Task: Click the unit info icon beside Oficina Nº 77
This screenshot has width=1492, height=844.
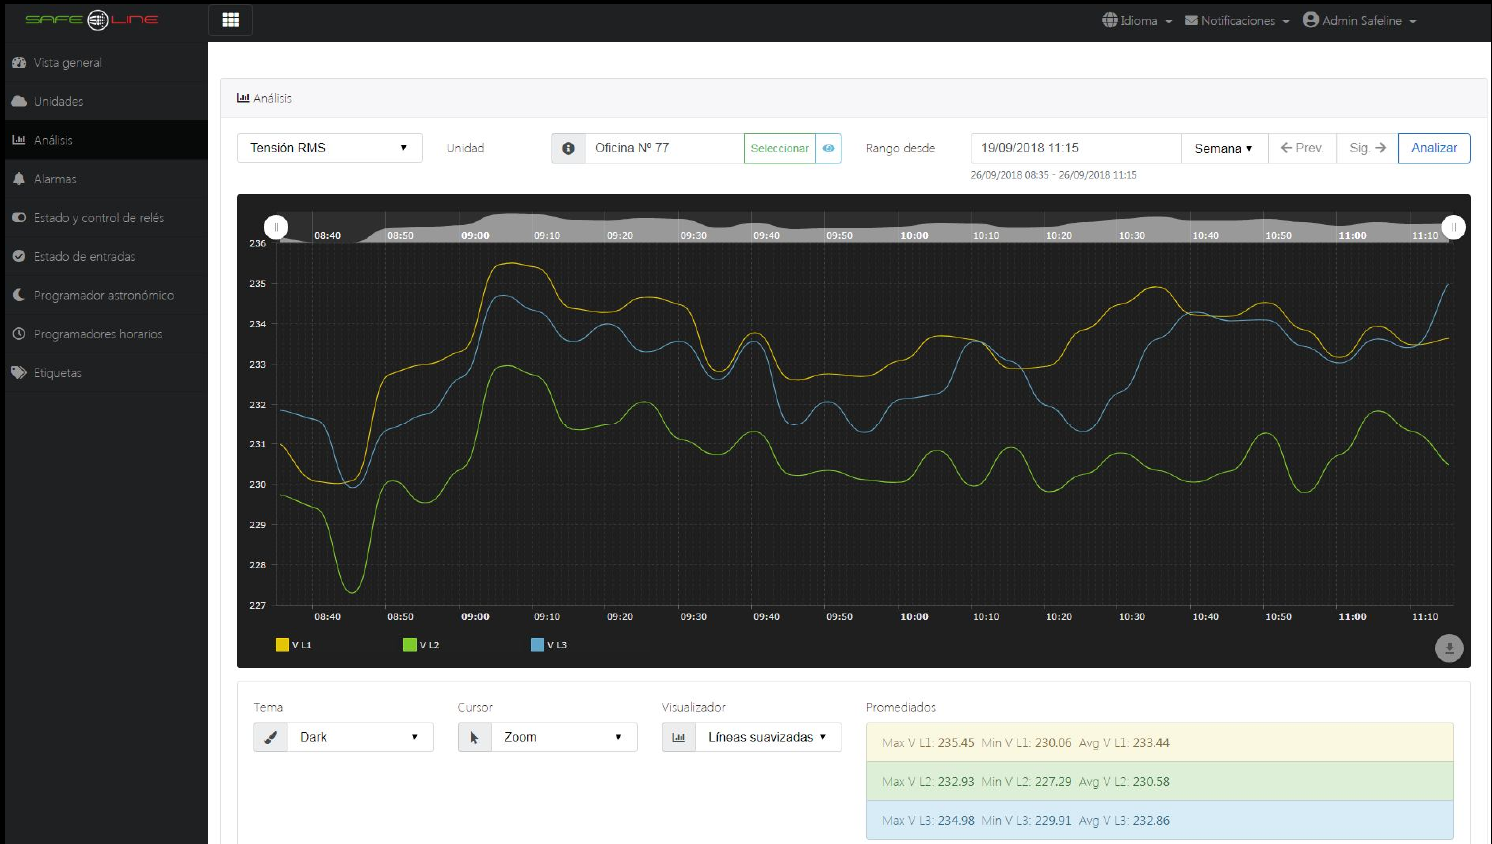Action: pos(568,148)
